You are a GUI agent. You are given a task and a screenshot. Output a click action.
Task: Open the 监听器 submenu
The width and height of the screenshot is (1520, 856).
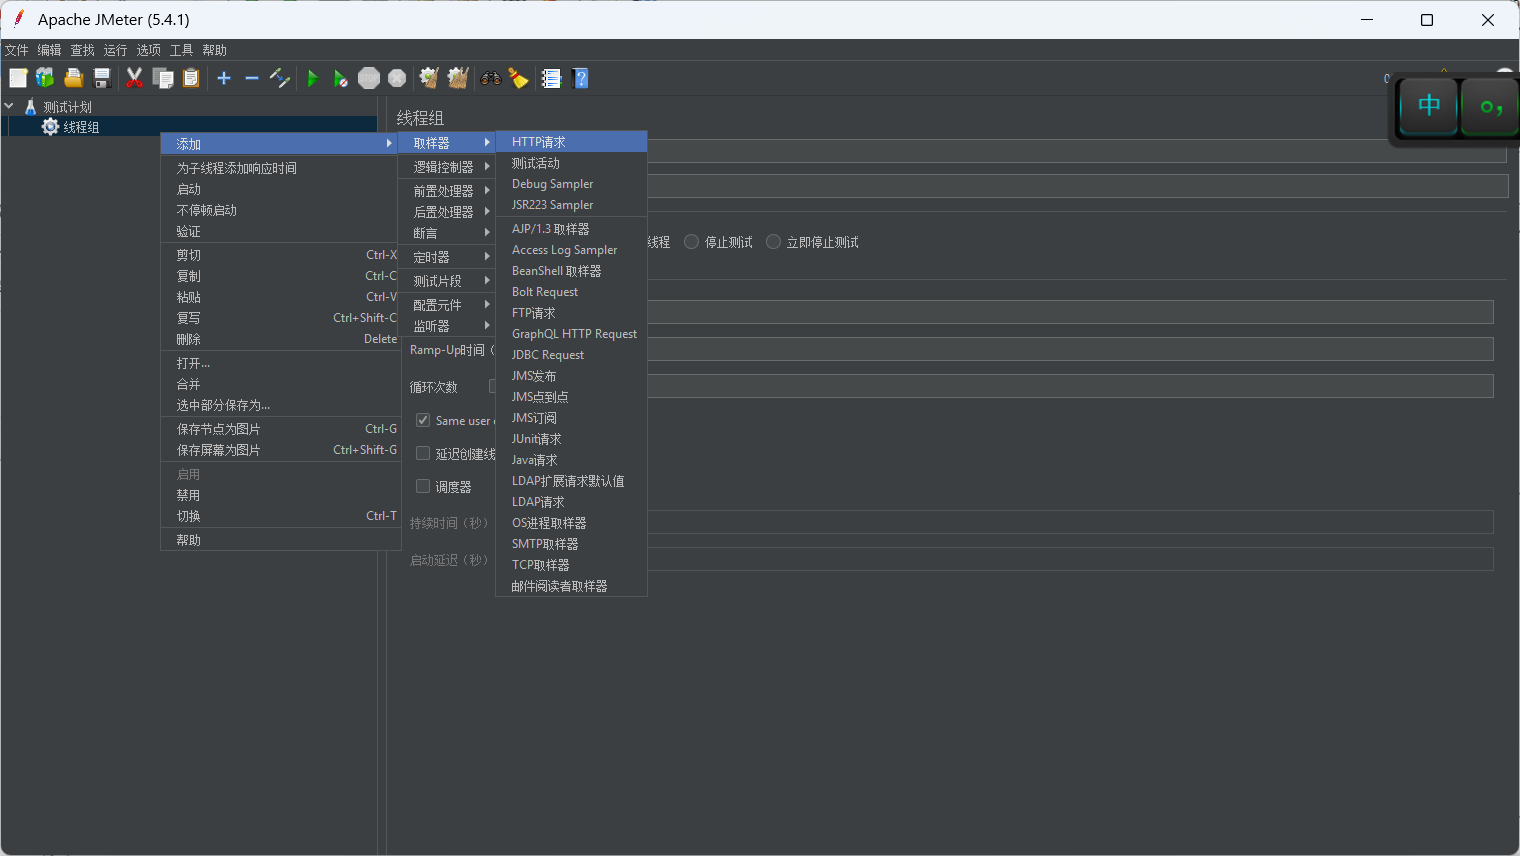(447, 326)
